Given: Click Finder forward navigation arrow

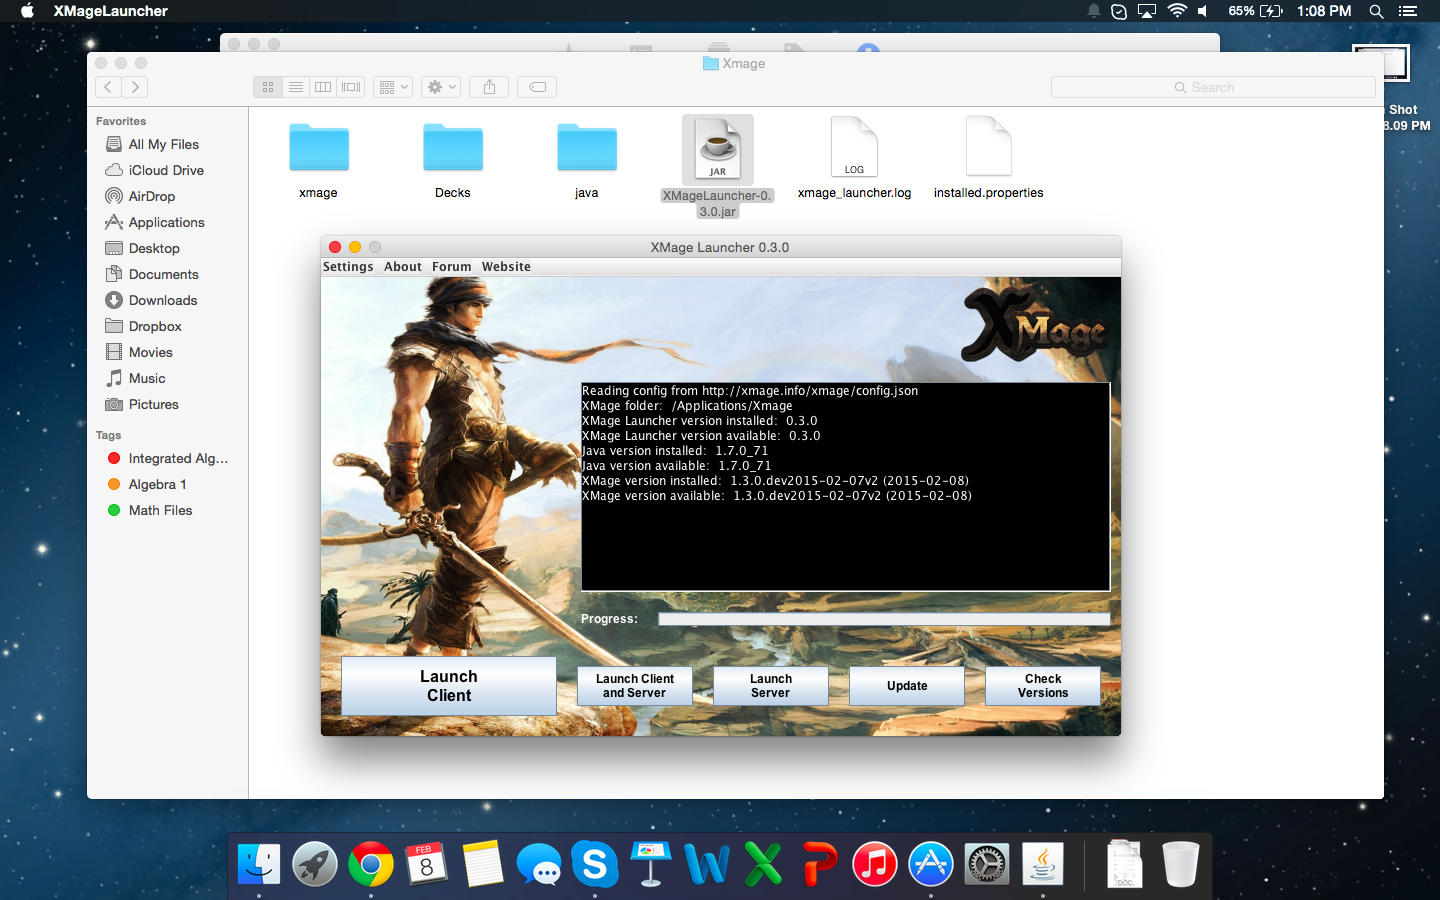Looking at the screenshot, I should (x=135, y=87).
